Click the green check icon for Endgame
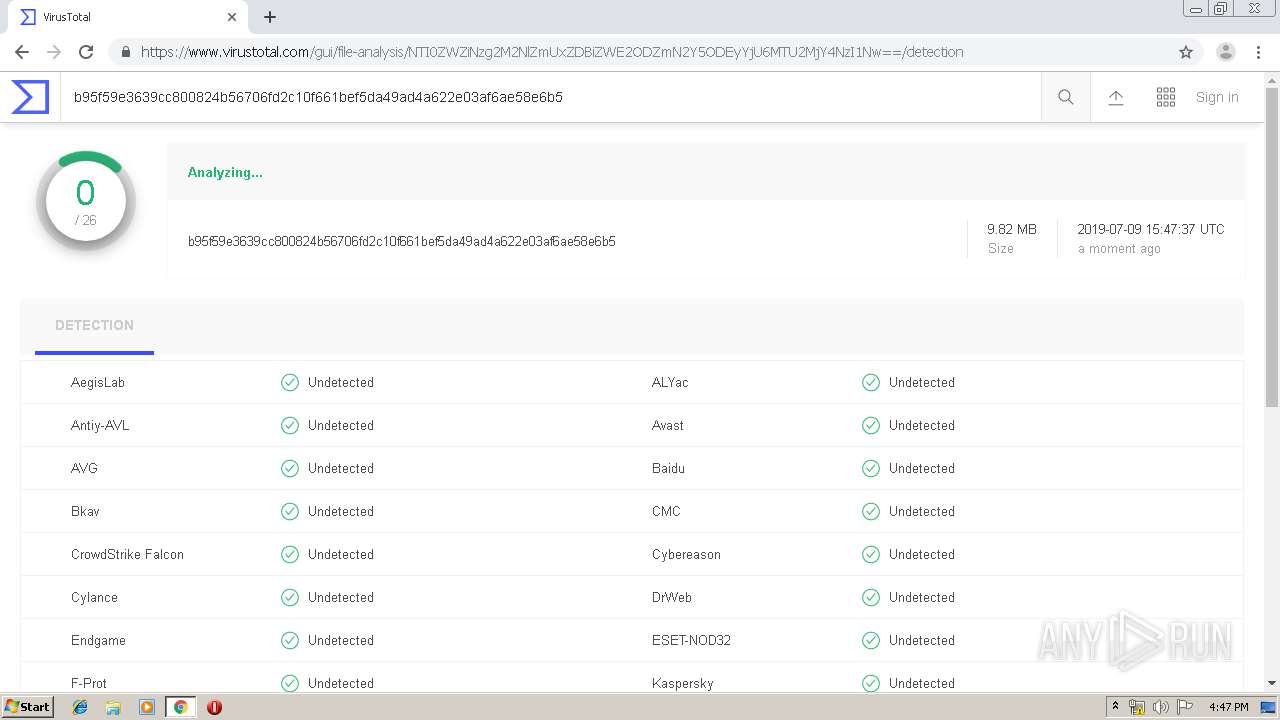 [290, 640]
